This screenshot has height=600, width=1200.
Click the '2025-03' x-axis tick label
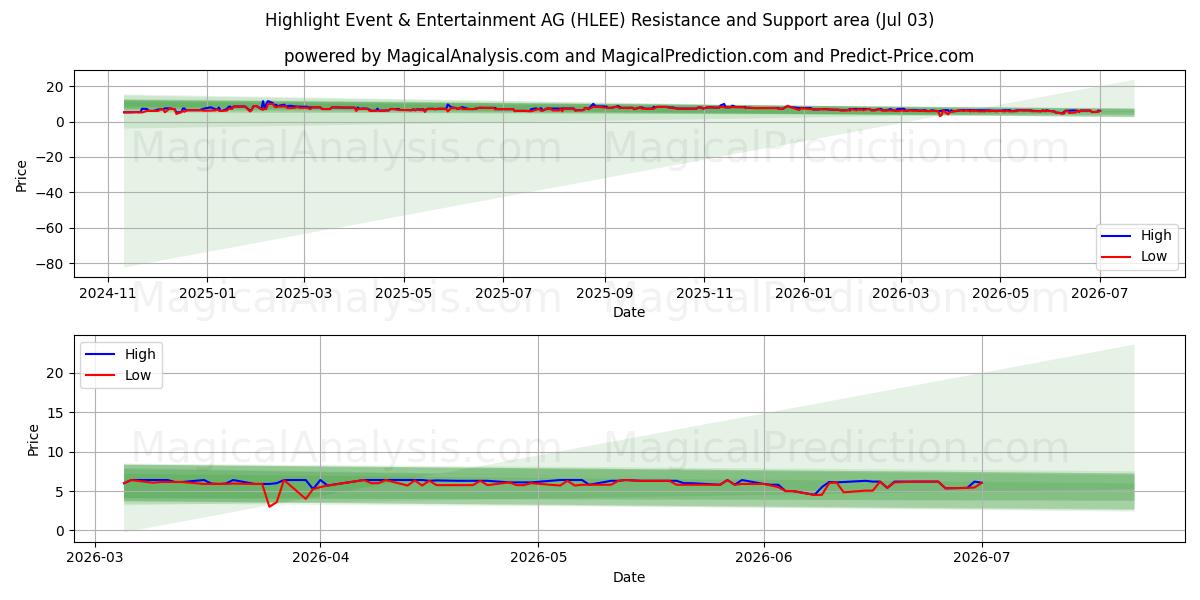(x=303, y=294)
